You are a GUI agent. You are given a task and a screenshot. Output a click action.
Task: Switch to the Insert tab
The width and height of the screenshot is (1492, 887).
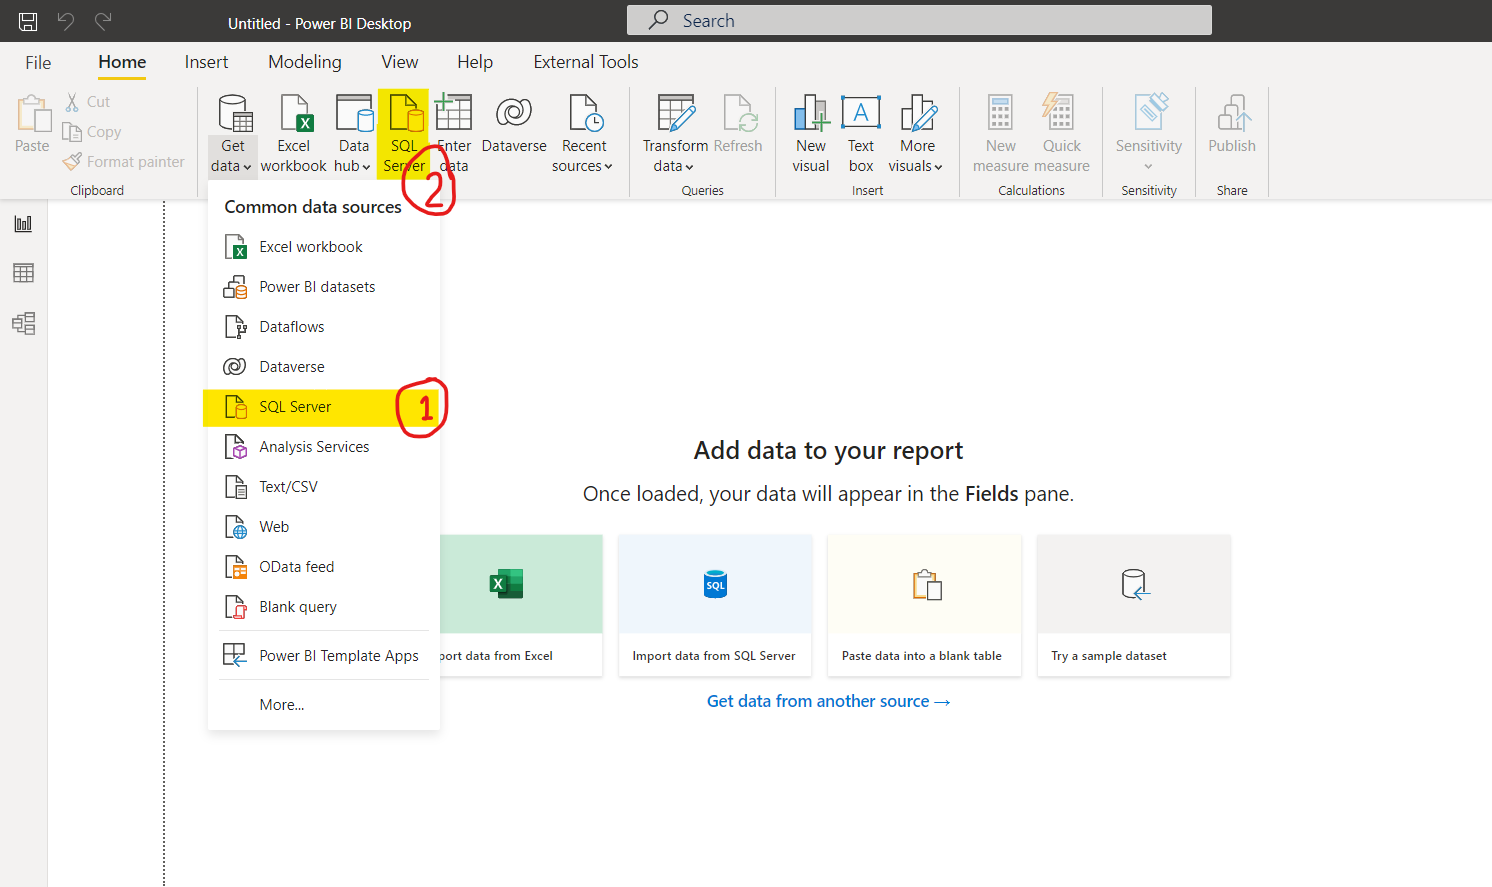coord(206,62)
